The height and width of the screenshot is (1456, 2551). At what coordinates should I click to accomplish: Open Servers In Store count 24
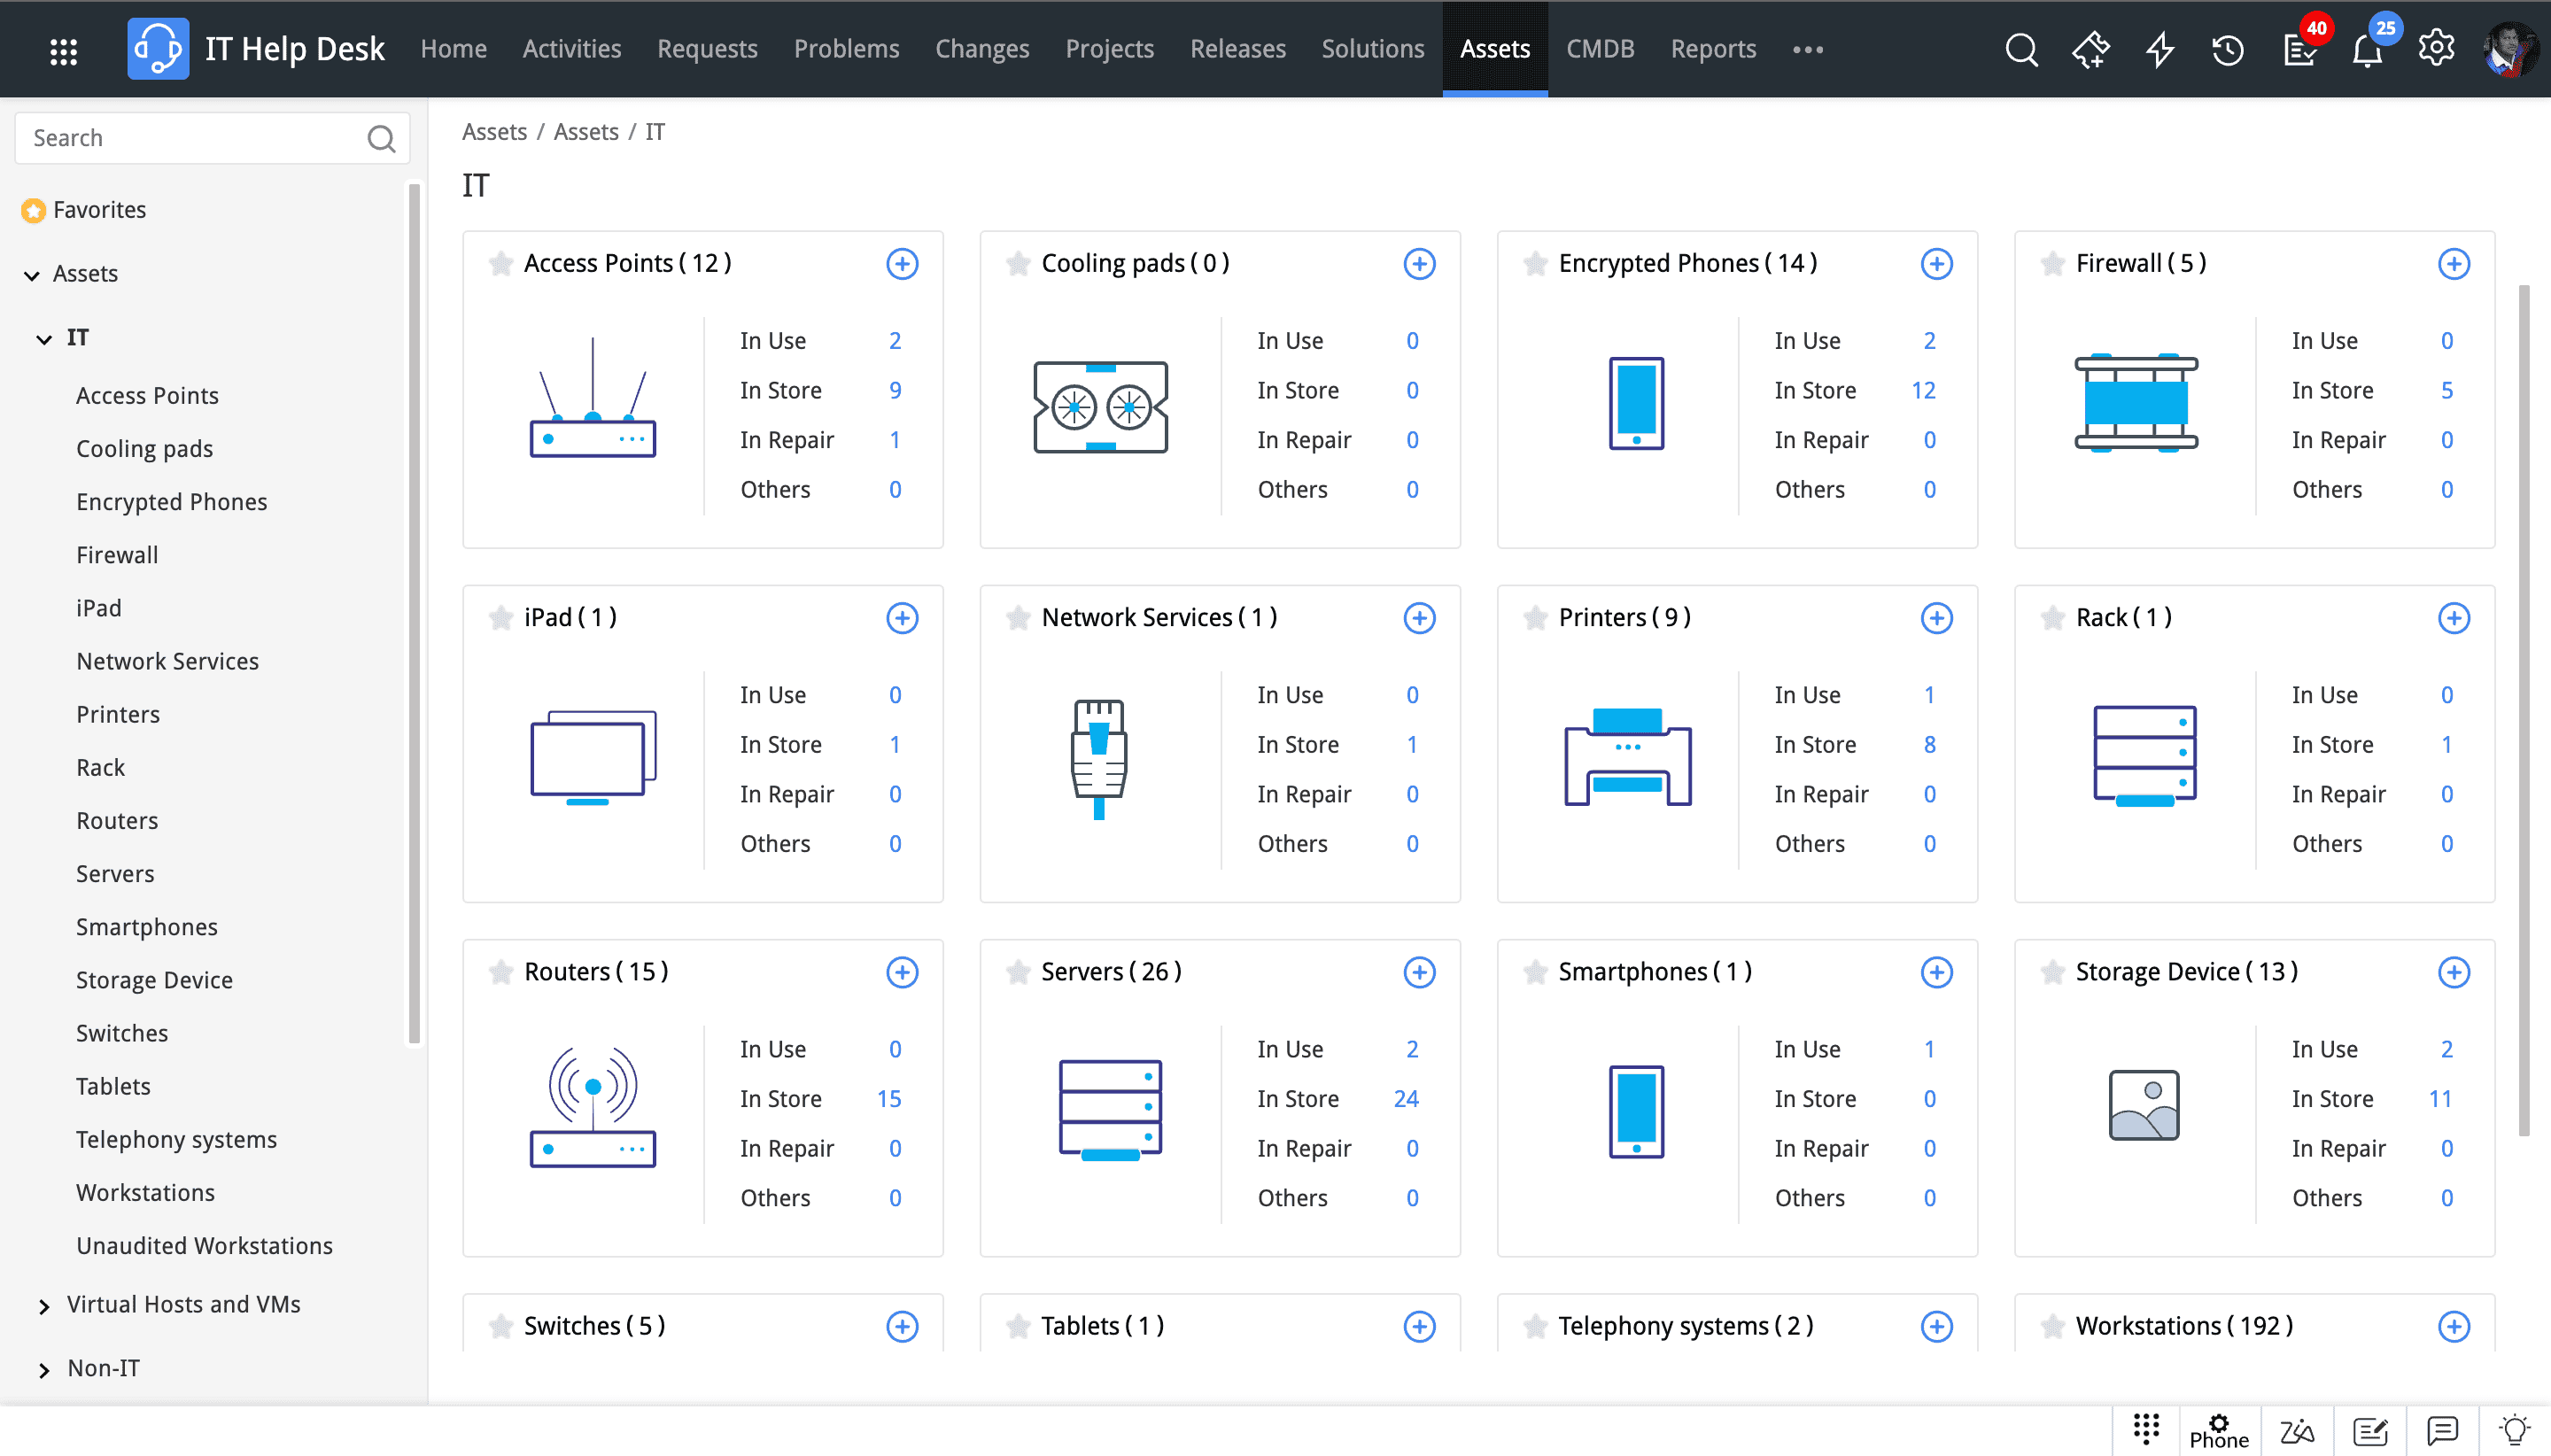(x=1406, y=1099)
